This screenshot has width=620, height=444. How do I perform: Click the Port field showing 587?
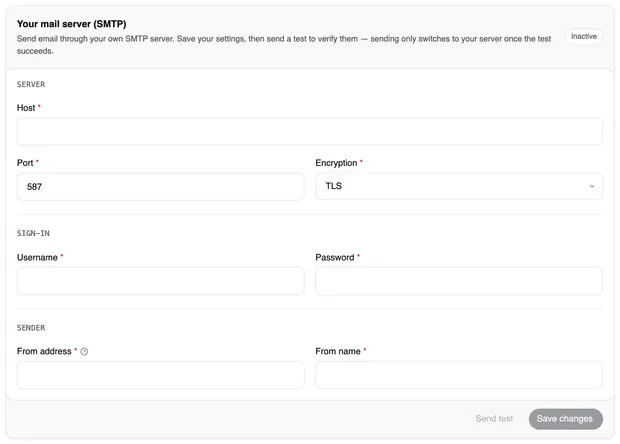pyautogui.click(x=161, y=187)
